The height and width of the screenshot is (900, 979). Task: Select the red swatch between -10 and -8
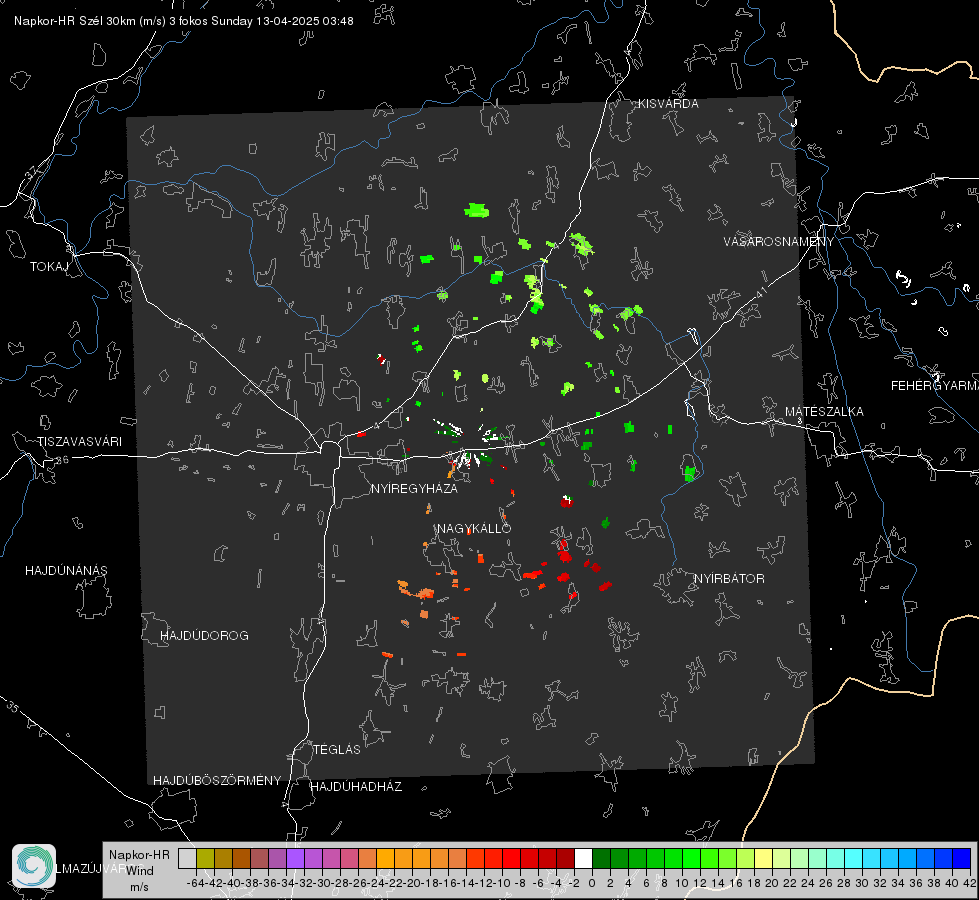coord(511,858)
